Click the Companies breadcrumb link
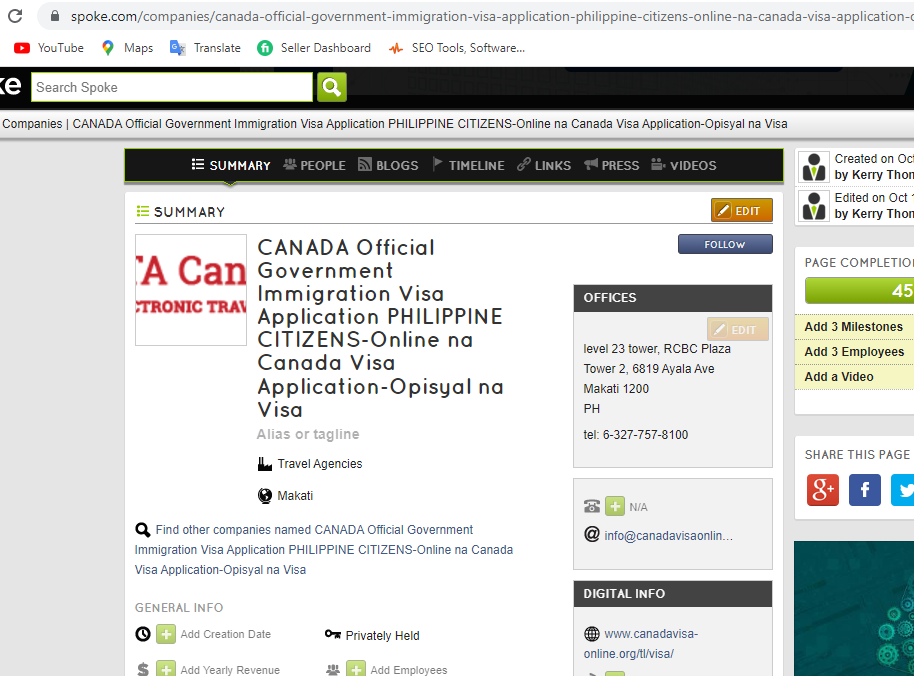 32,124
